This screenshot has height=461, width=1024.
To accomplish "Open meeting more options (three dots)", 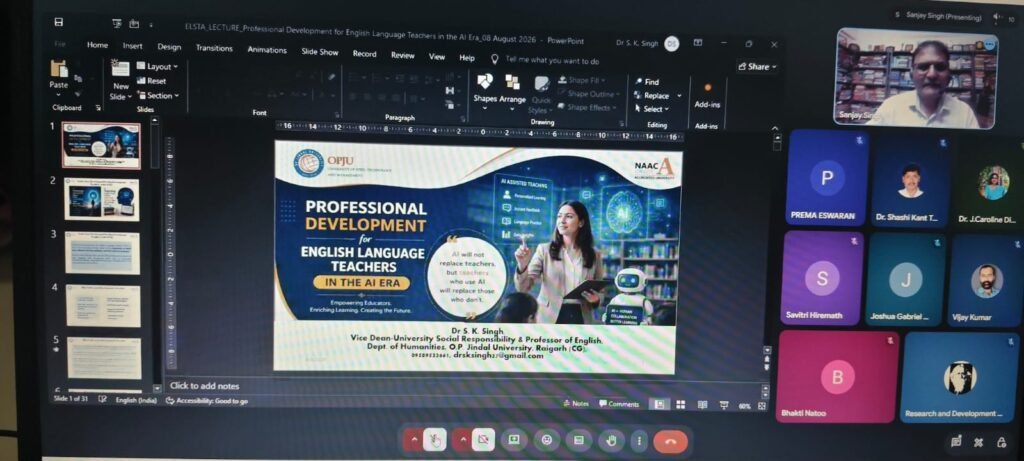I will pyautogui.click(x=639, y=441).
